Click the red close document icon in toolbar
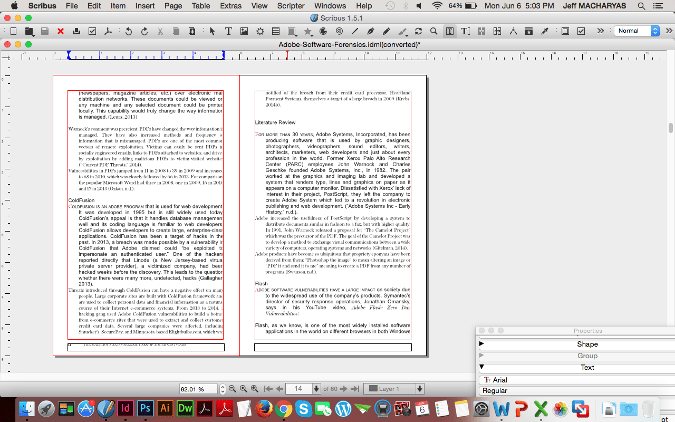Image resolution: width=675 pixels, height=422 pixels. tap(62, 32)
